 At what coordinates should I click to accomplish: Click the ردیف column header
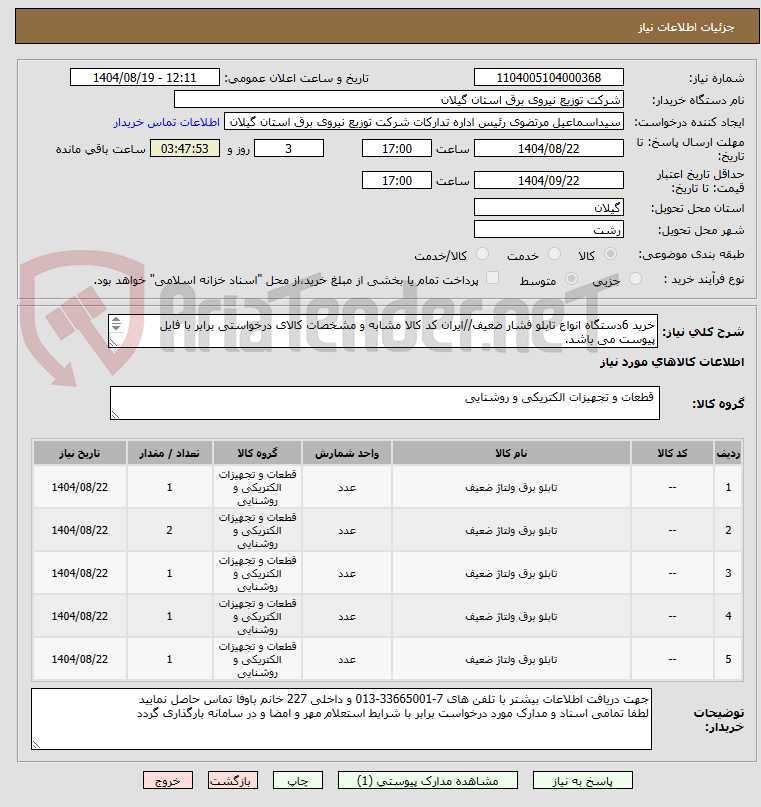(x=728, y=453)
